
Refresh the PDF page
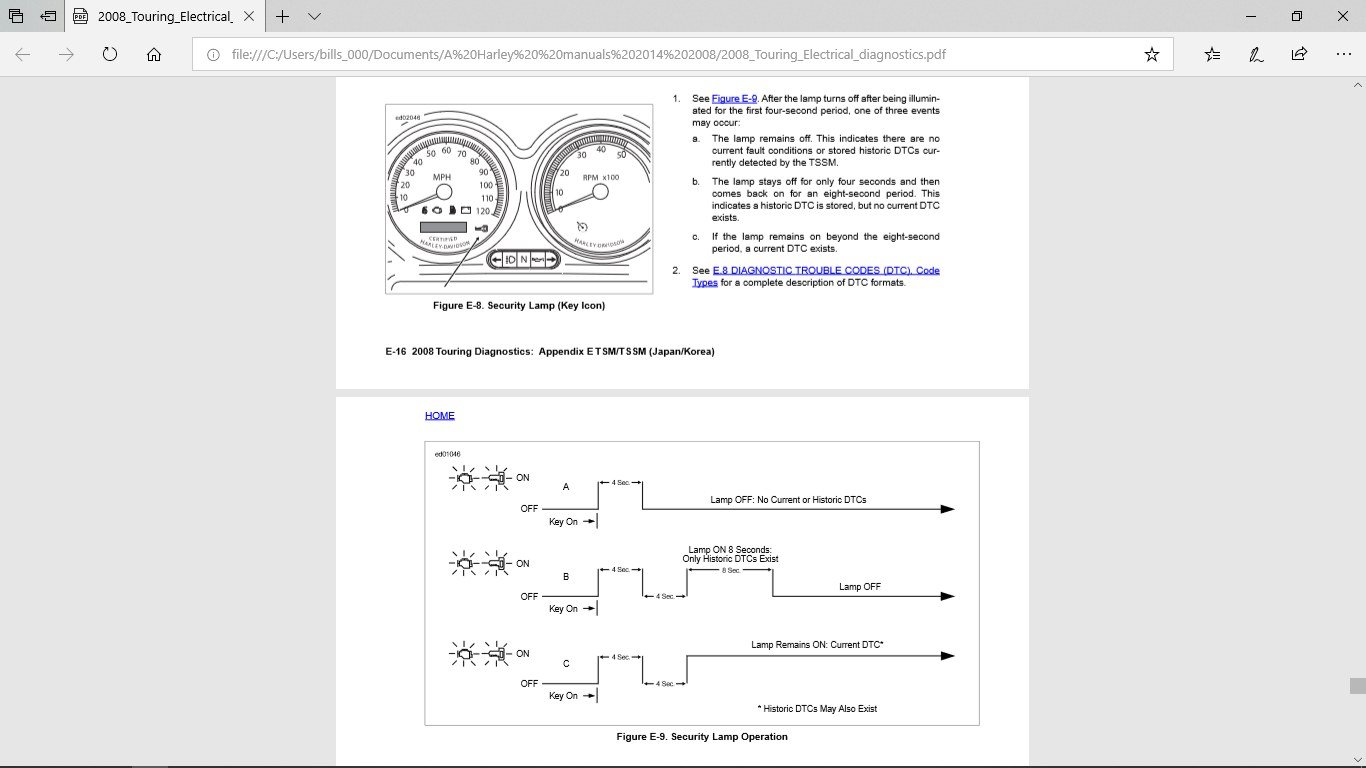click(110, 55)
